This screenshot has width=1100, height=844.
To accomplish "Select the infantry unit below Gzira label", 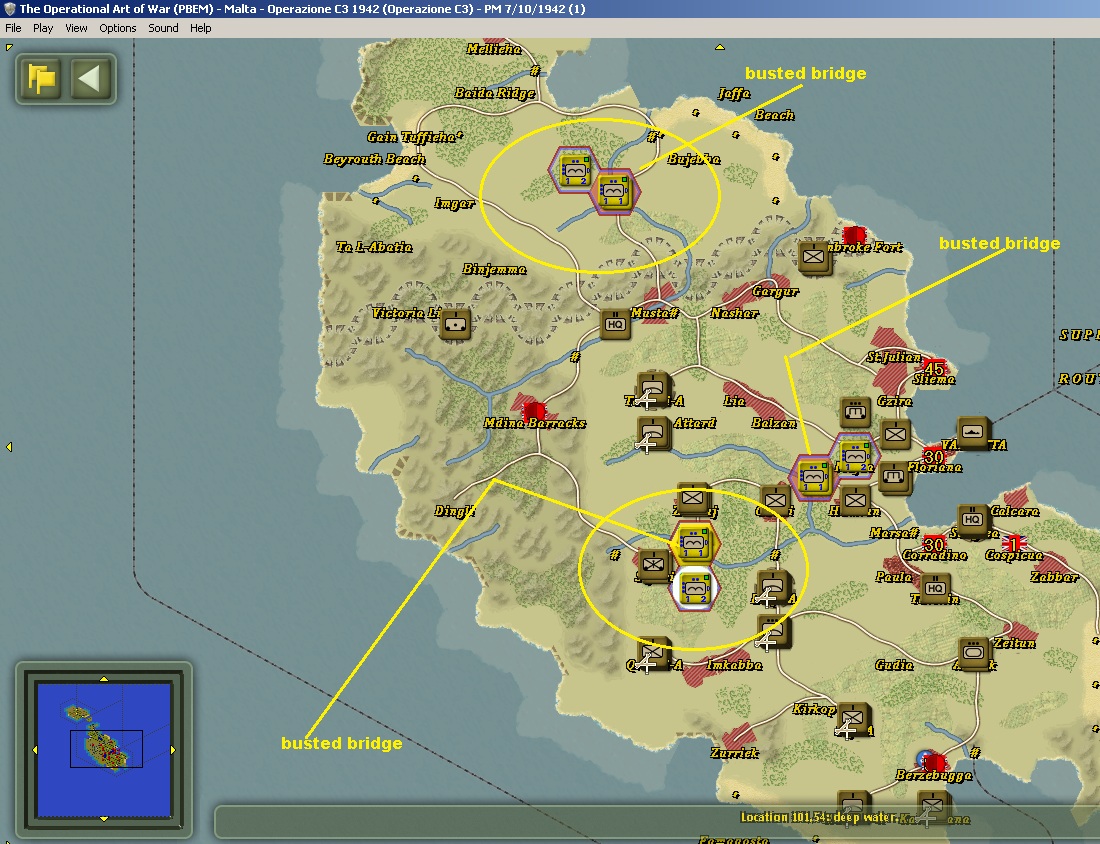I will click(894, 434).
